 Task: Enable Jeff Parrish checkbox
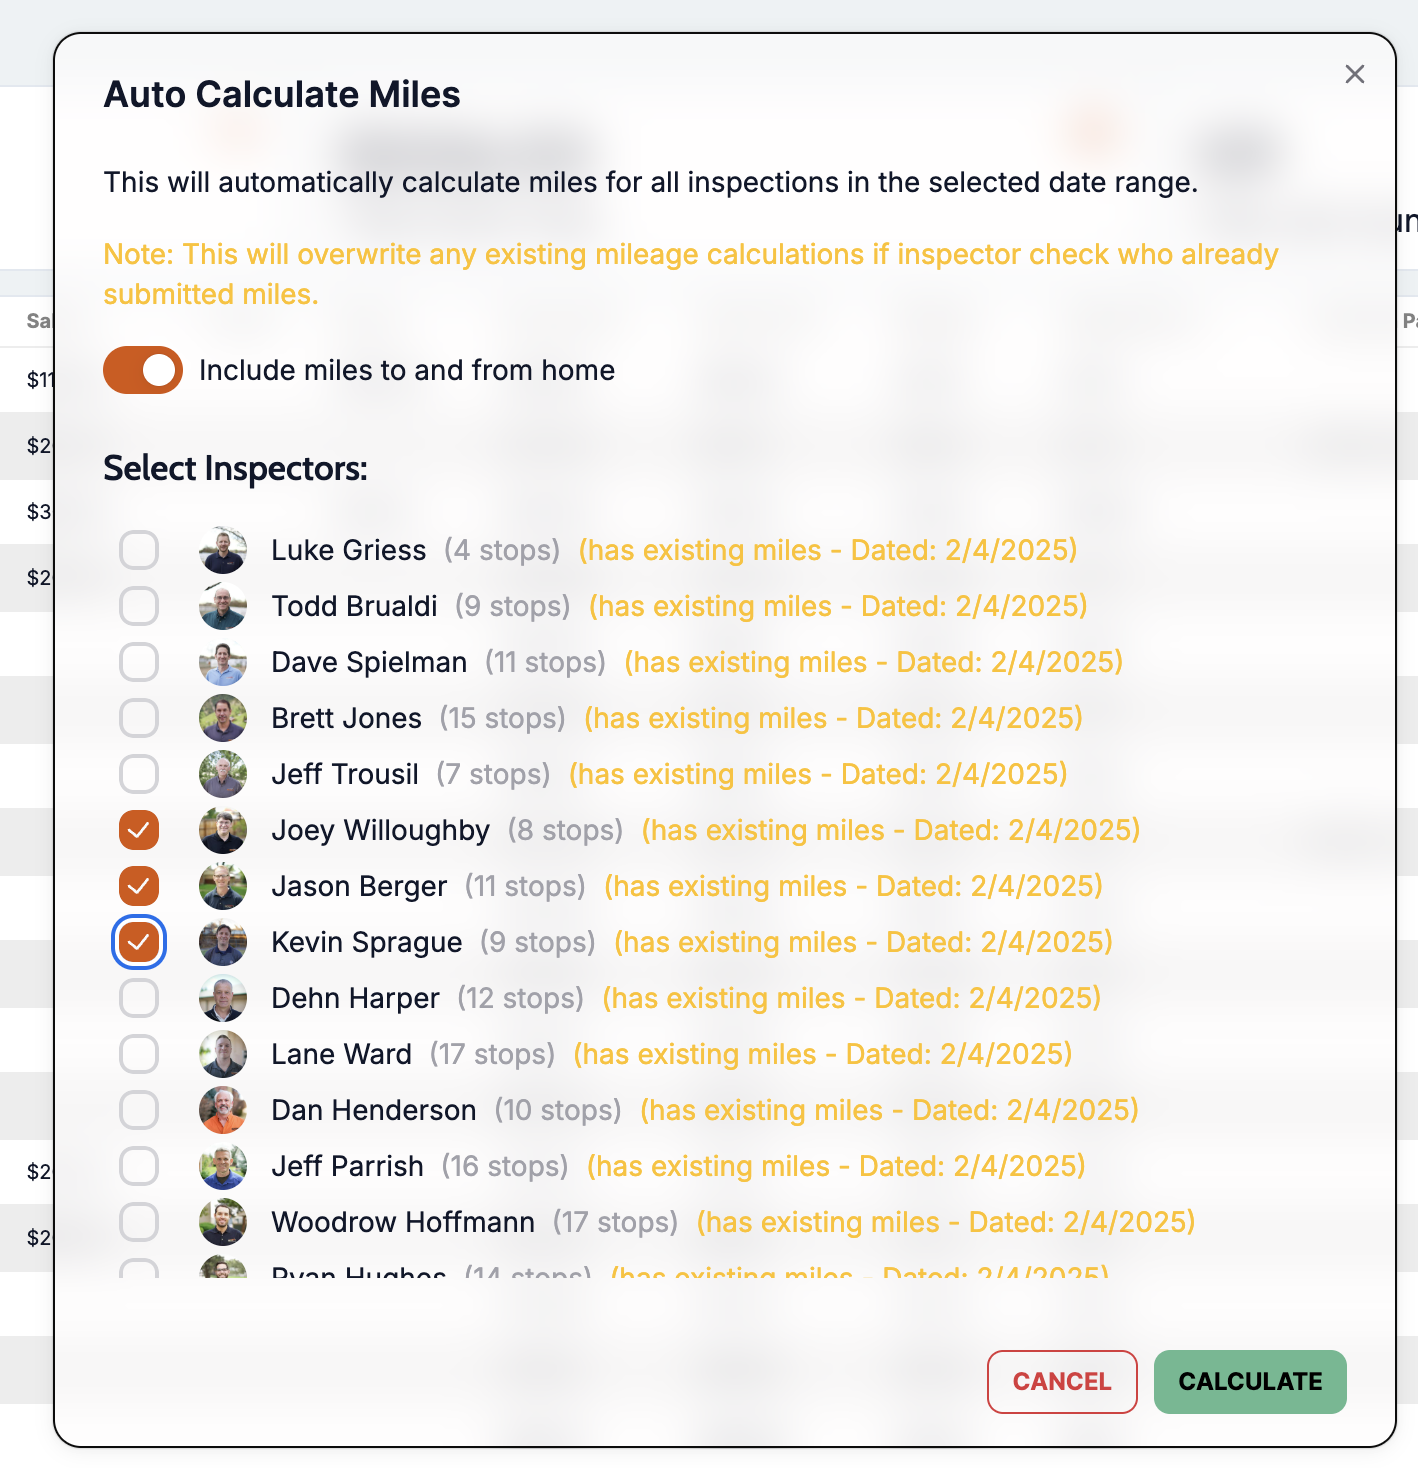click(x=139, y=1166)
